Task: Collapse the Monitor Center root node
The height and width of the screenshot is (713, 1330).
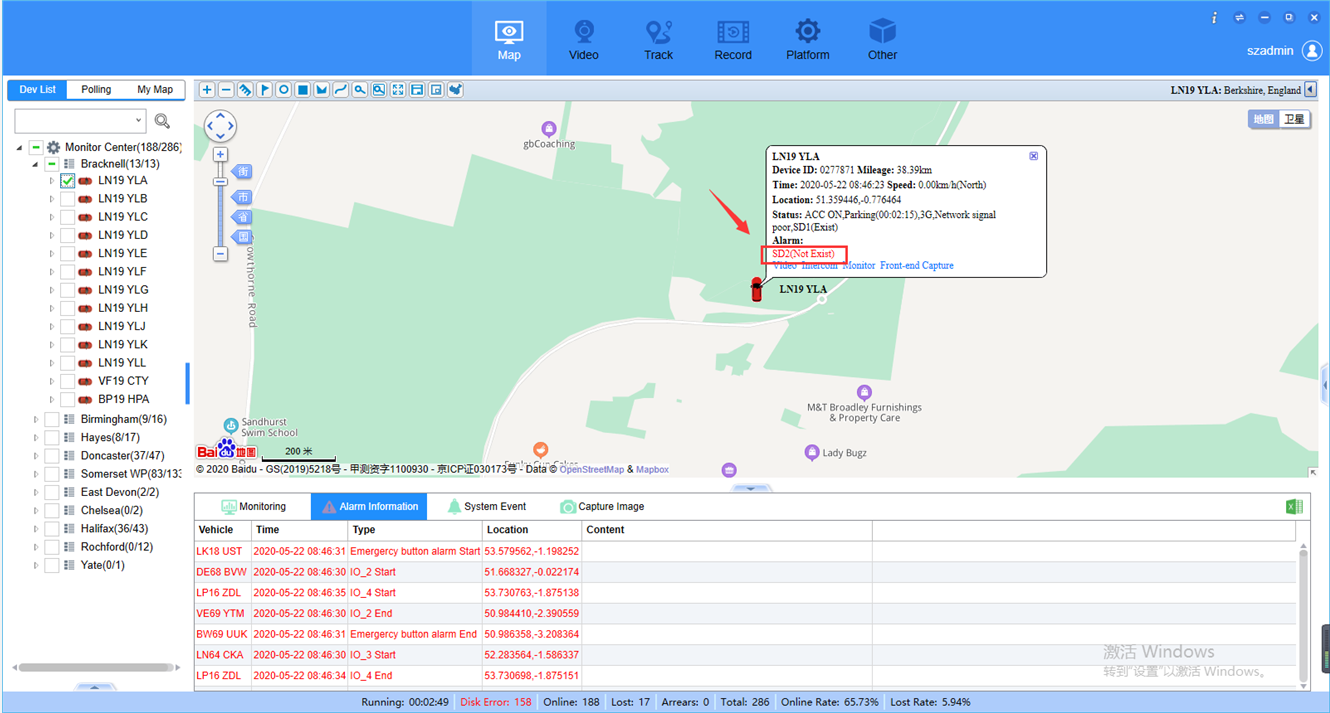Action: [x=19, y=148]
